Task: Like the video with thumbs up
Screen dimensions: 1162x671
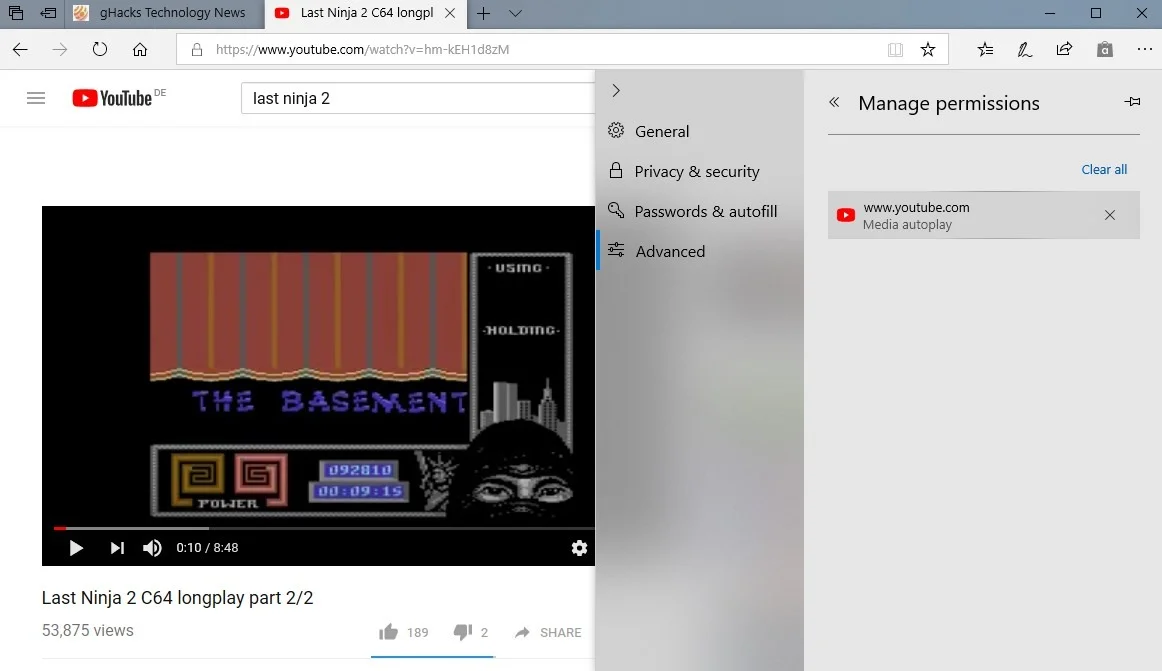Action: [388, 632]
